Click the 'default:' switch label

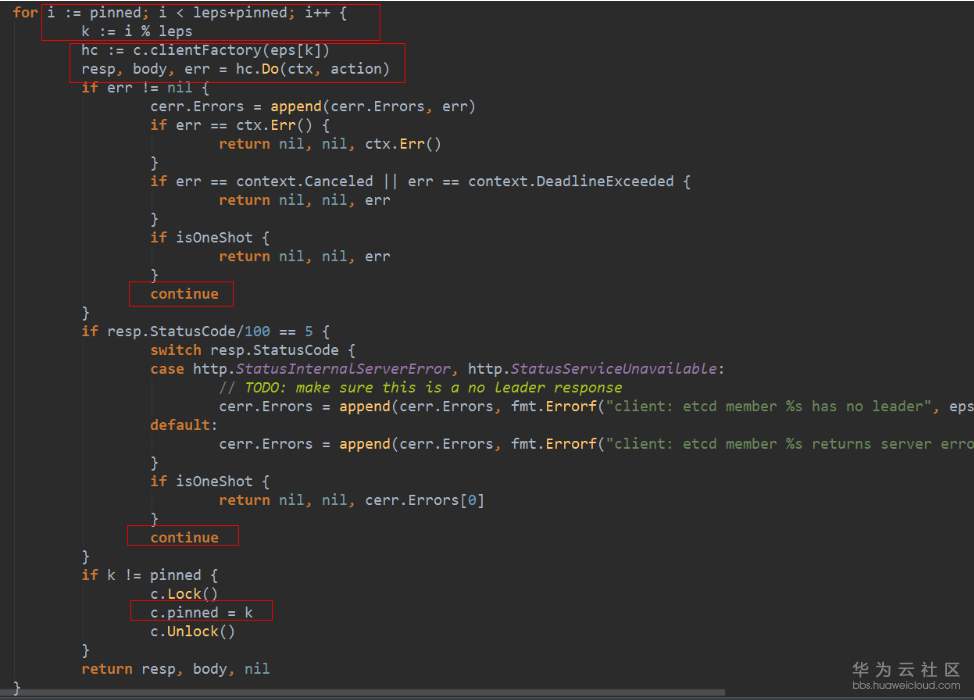click(x=184, y=425)
